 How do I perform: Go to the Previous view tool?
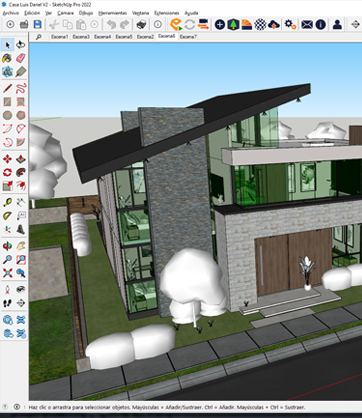(21, 273)
